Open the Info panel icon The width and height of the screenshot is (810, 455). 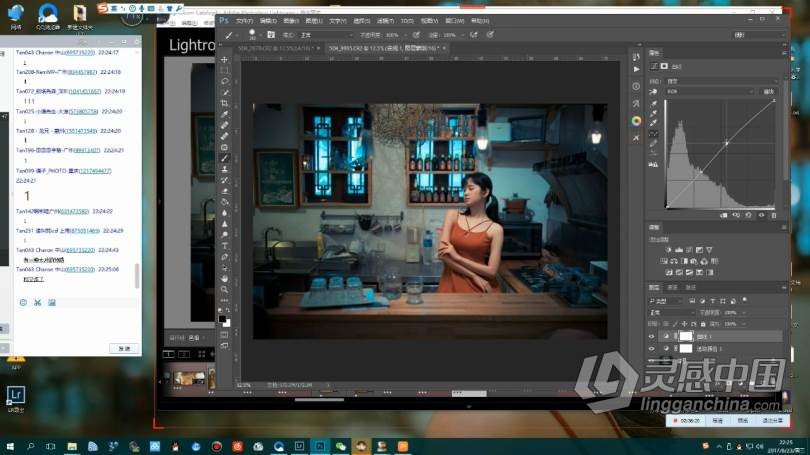click(x=636, y=87)
